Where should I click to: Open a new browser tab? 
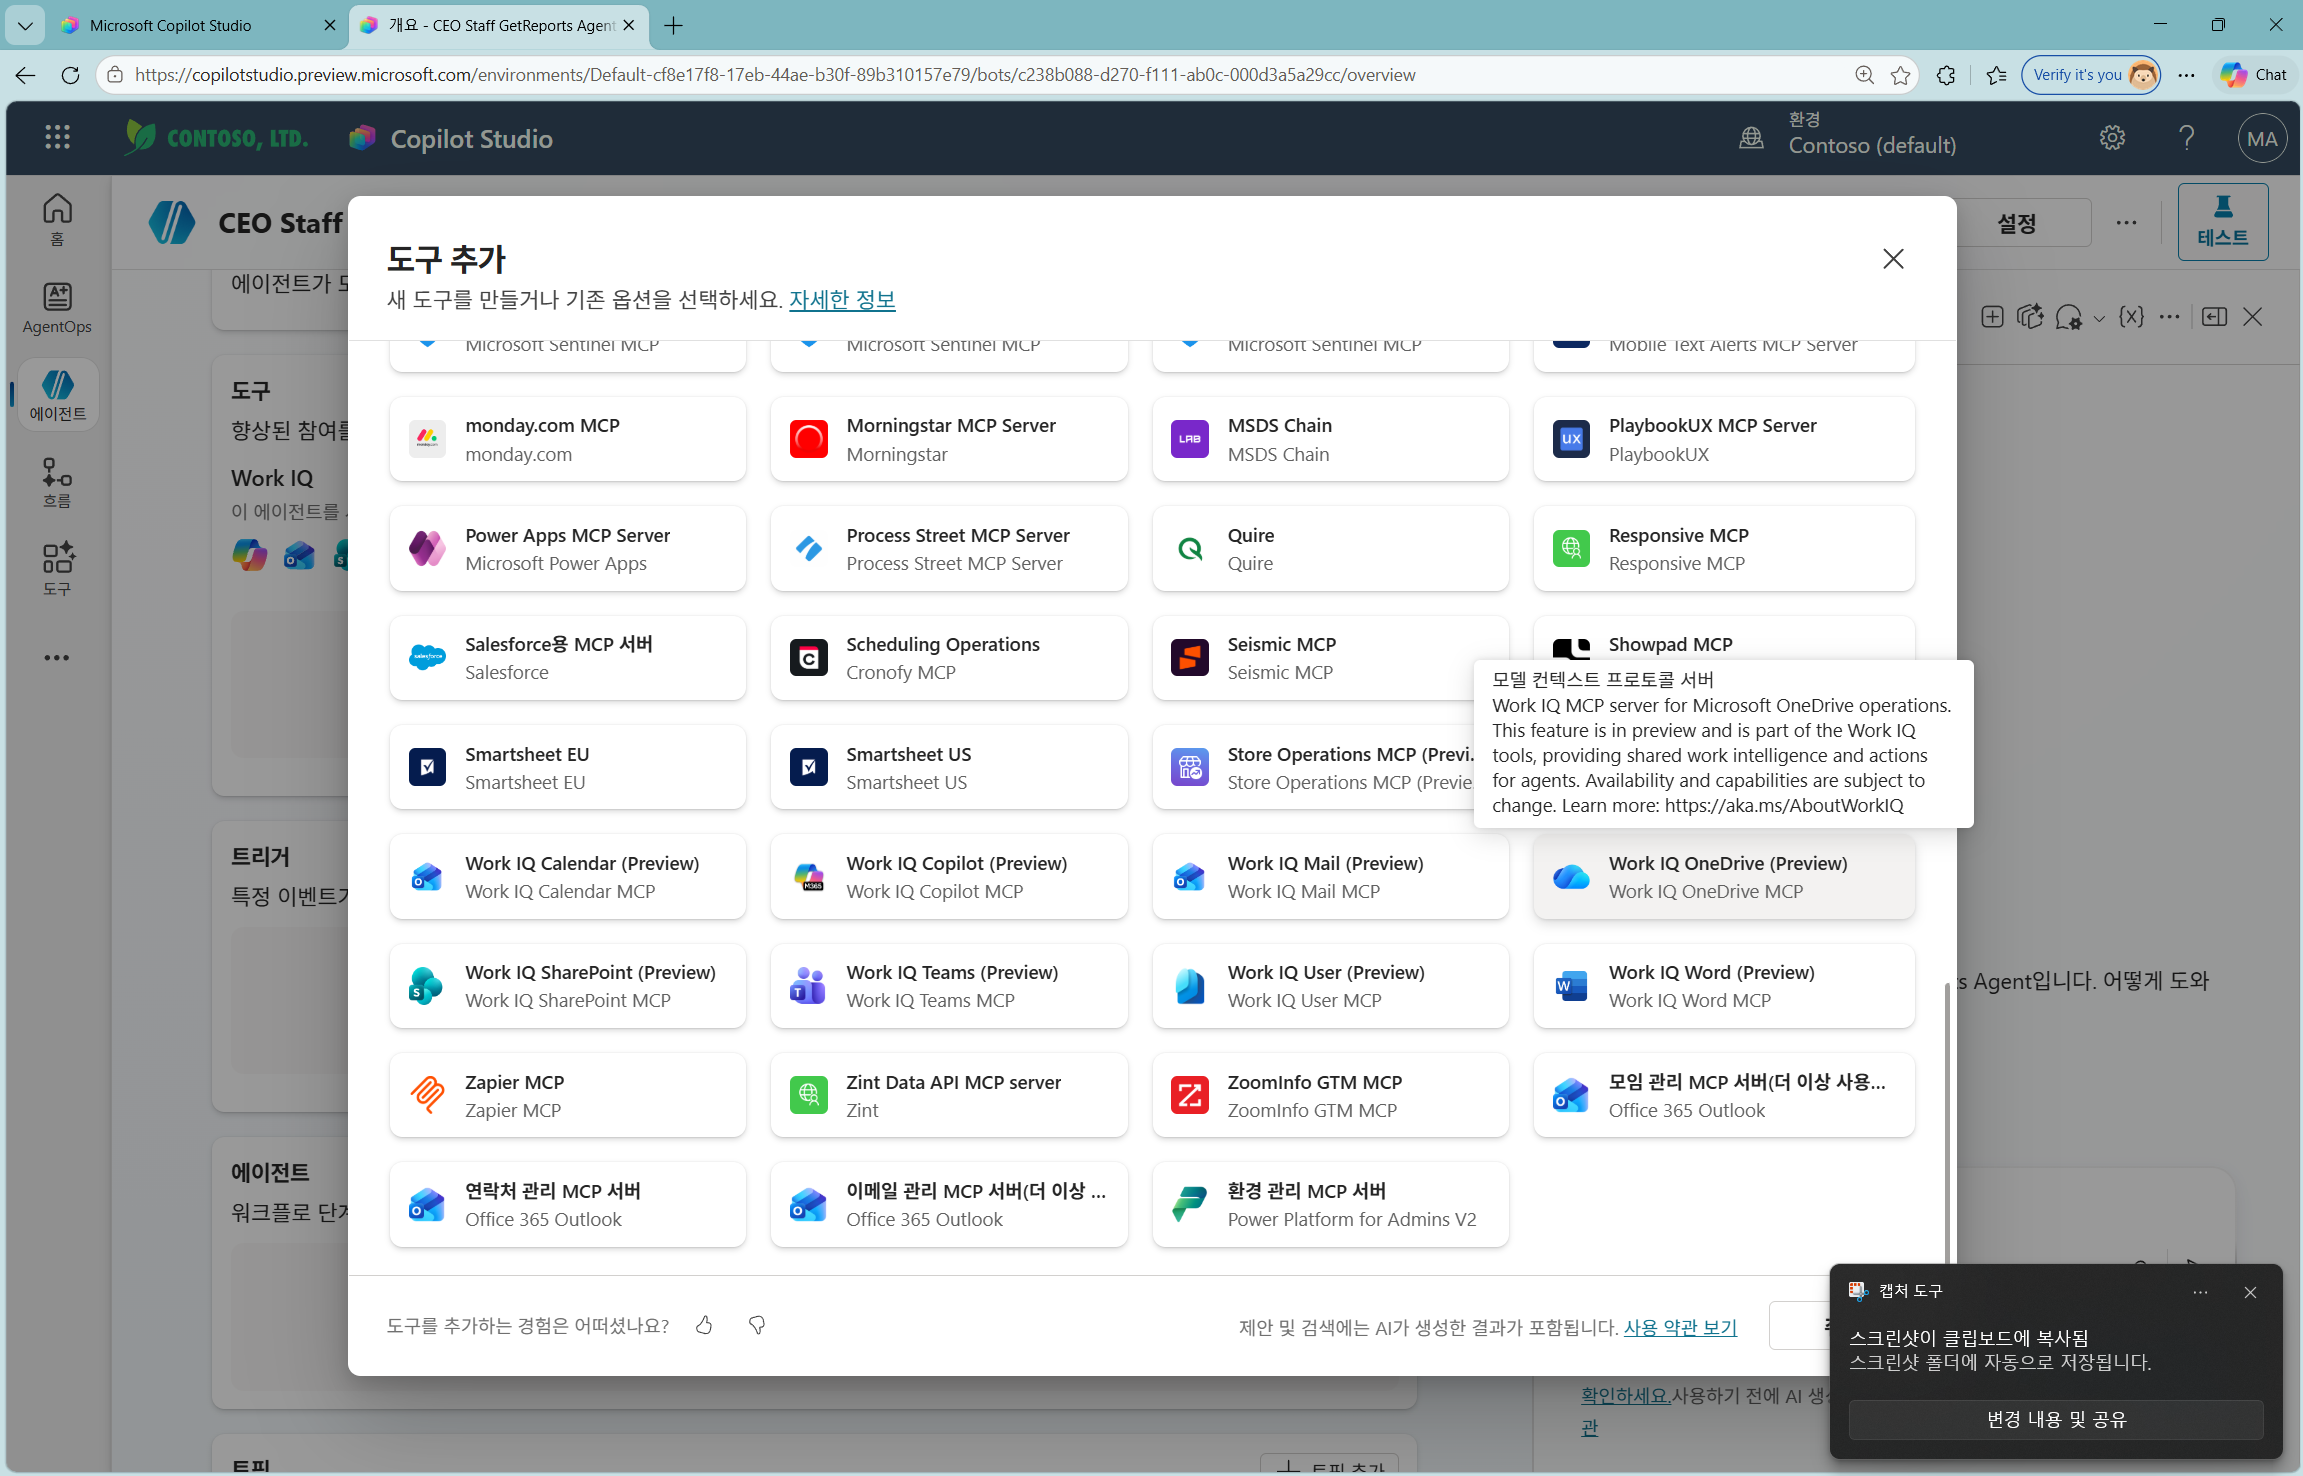[673, 26]
